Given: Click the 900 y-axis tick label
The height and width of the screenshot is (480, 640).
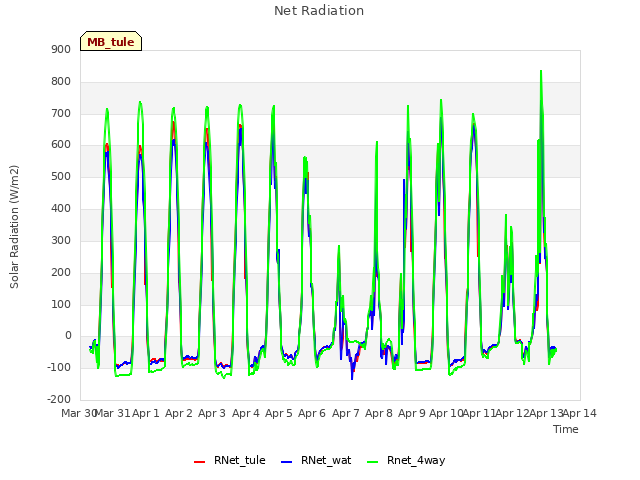Looking at the screenshot, I should point(61,49).
